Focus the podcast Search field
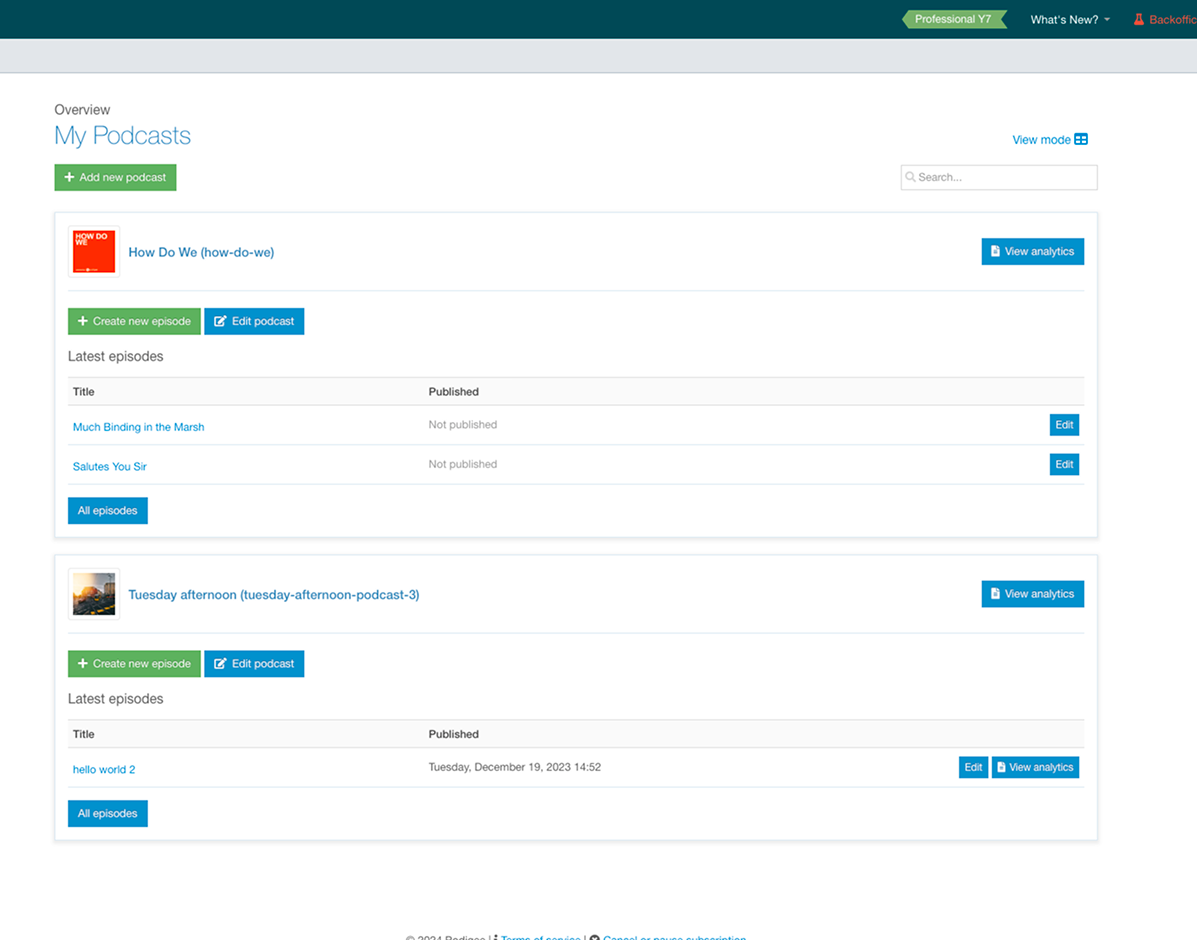 (x=999, y=177)
